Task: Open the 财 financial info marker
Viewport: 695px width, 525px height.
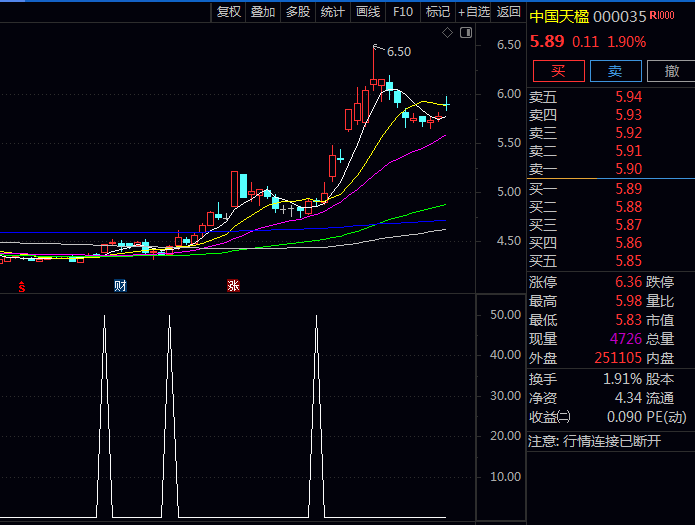Action: point(120,287)
